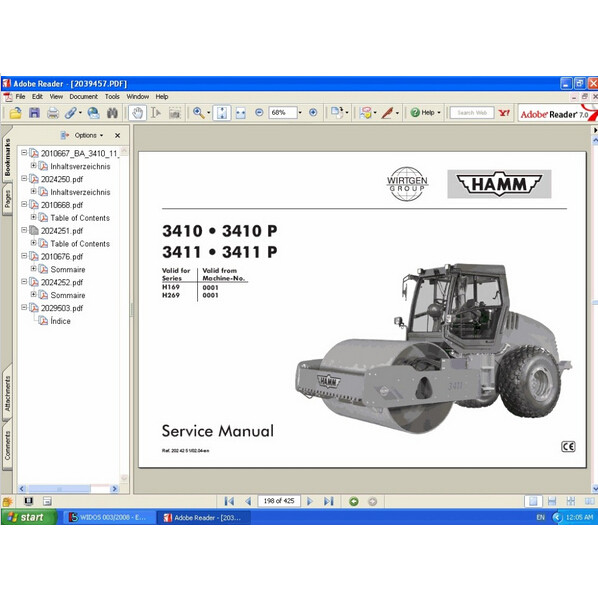Click the zoom percentage field

coord(283,113)
